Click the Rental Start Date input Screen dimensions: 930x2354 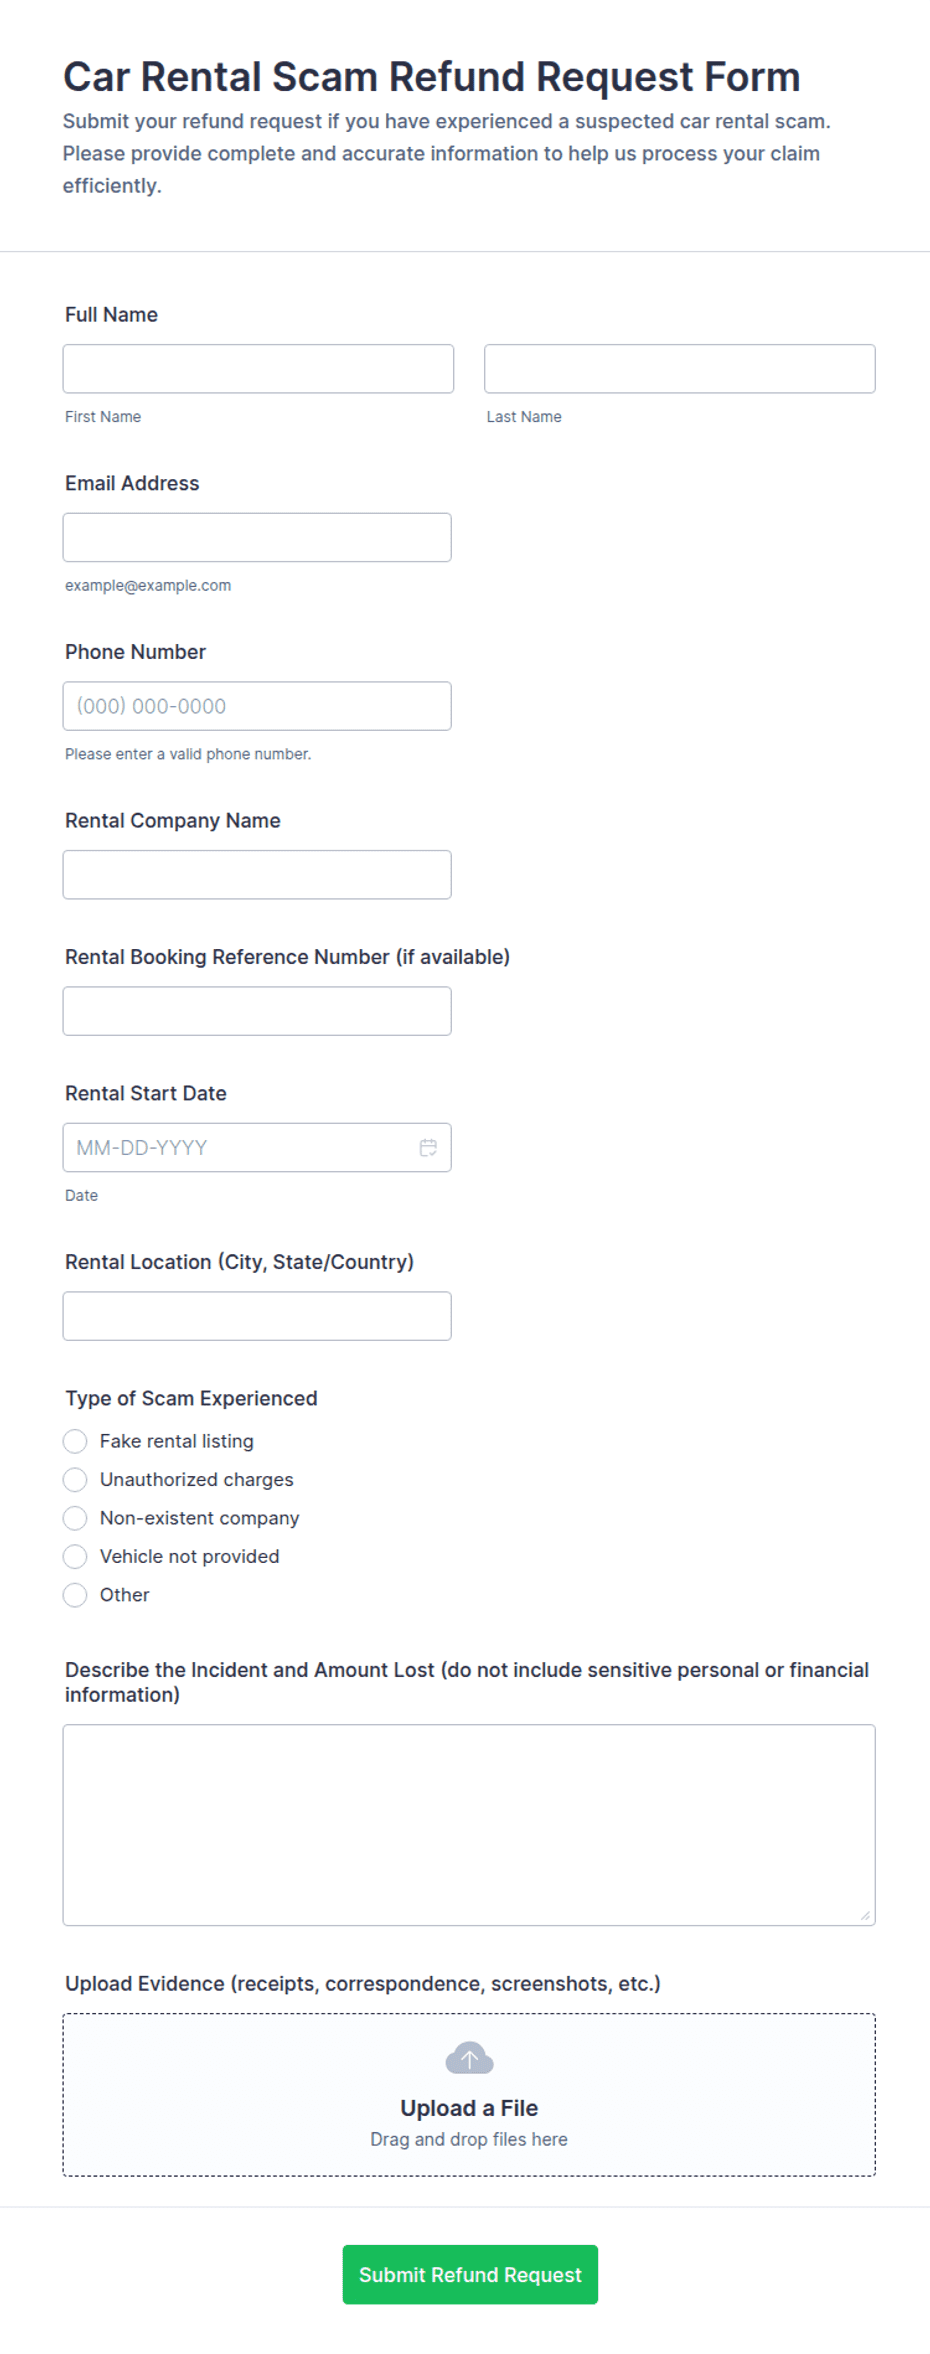(x=257, y=1147)
